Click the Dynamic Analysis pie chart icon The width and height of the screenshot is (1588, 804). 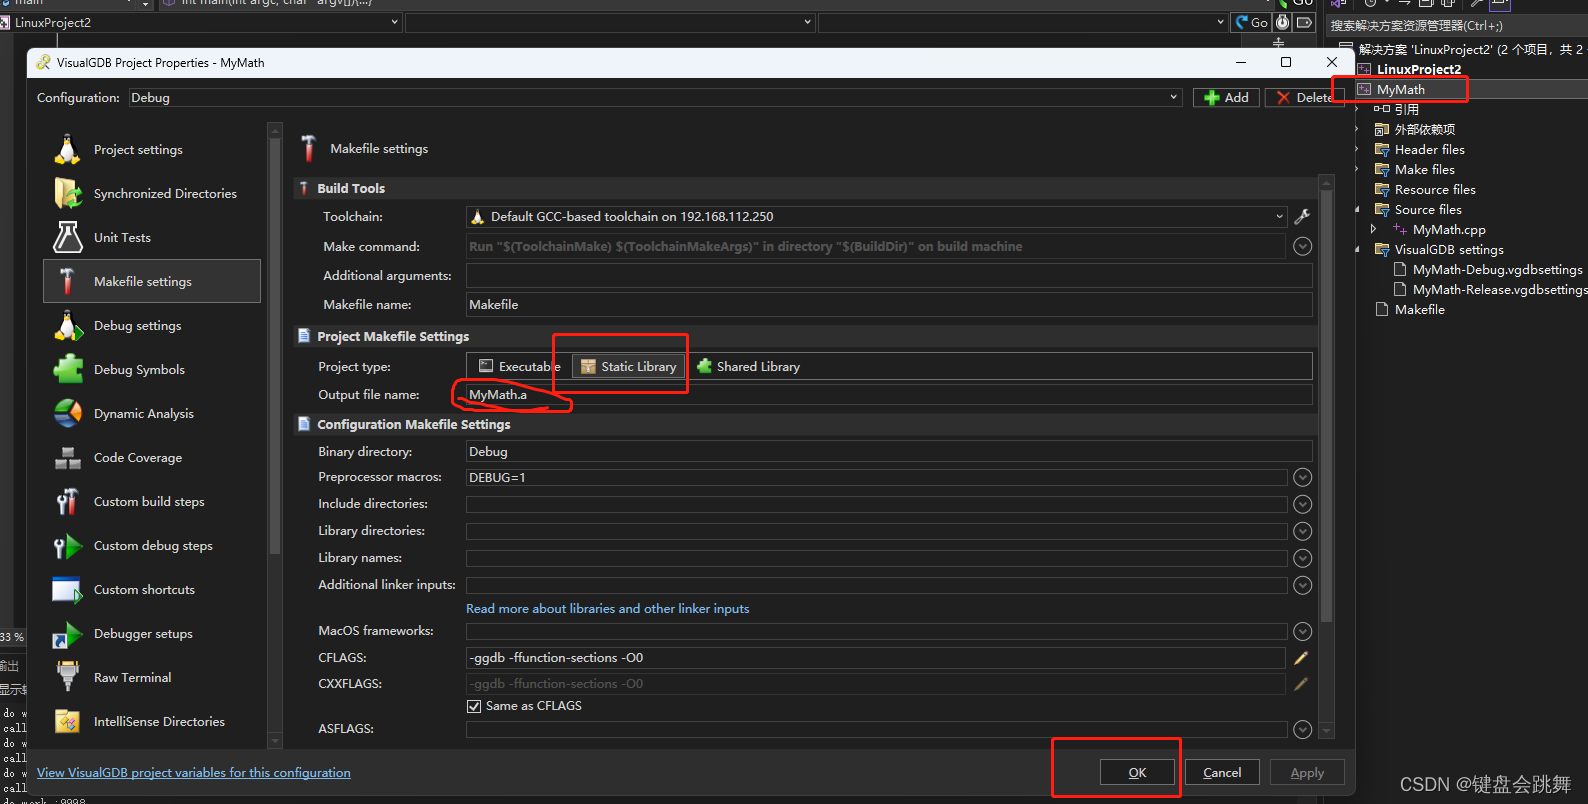[68, 413]
